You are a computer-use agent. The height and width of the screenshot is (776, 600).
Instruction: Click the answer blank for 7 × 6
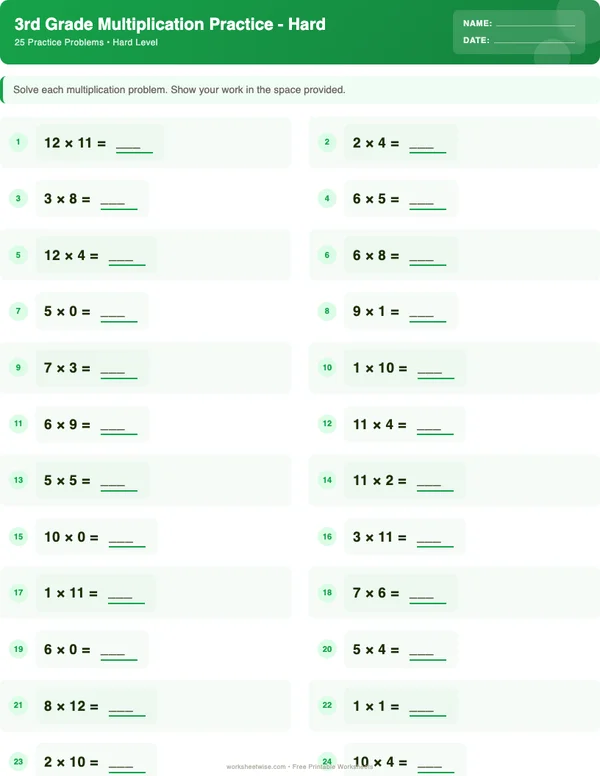pyautogui.click(x=427, y=596)
